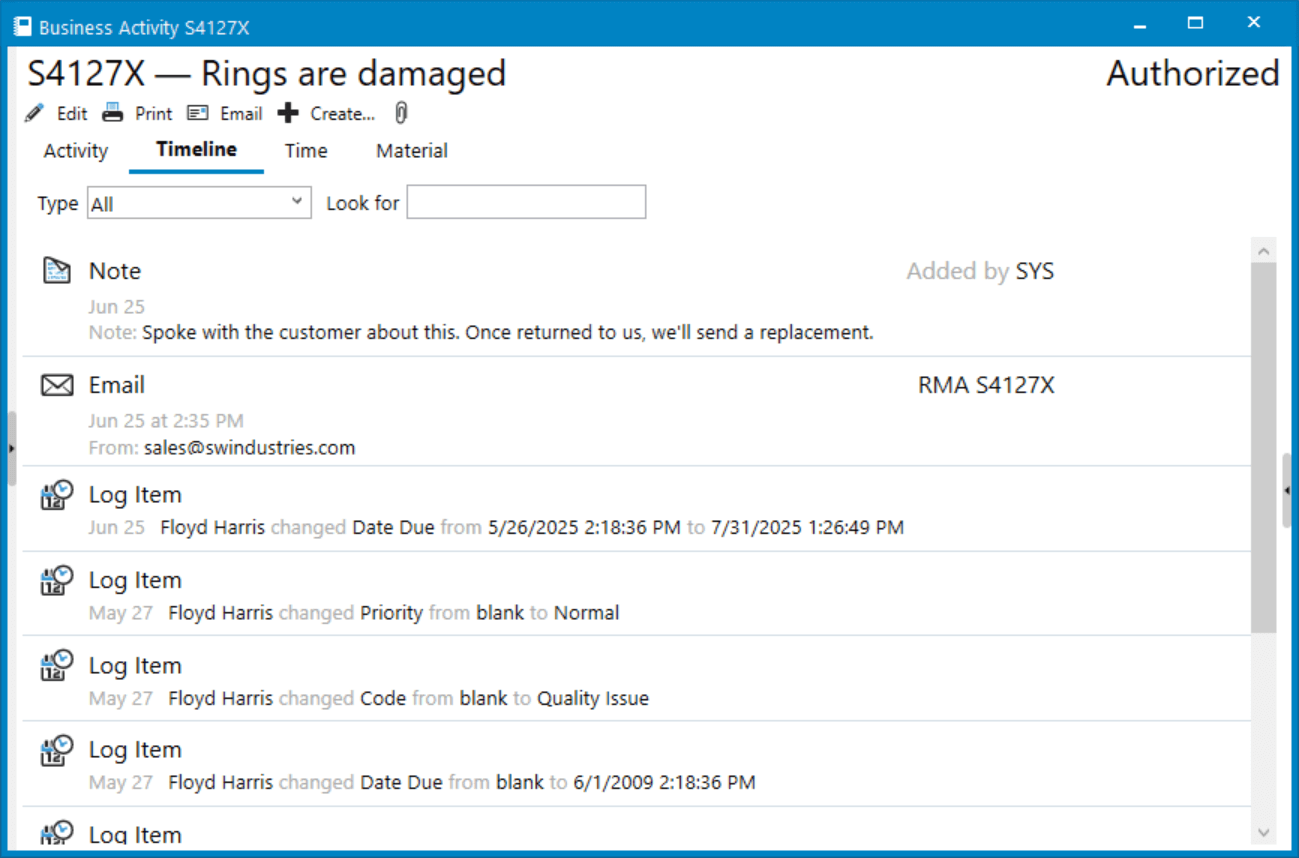Viewport: 1299px width, 858px height.
Task: Open attachments via the paperclip icon
Action: tap(401, 113)
